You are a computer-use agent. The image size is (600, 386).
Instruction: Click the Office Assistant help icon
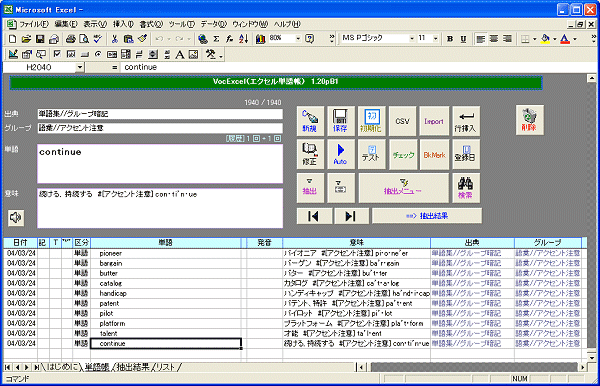(x=310, y=39)
